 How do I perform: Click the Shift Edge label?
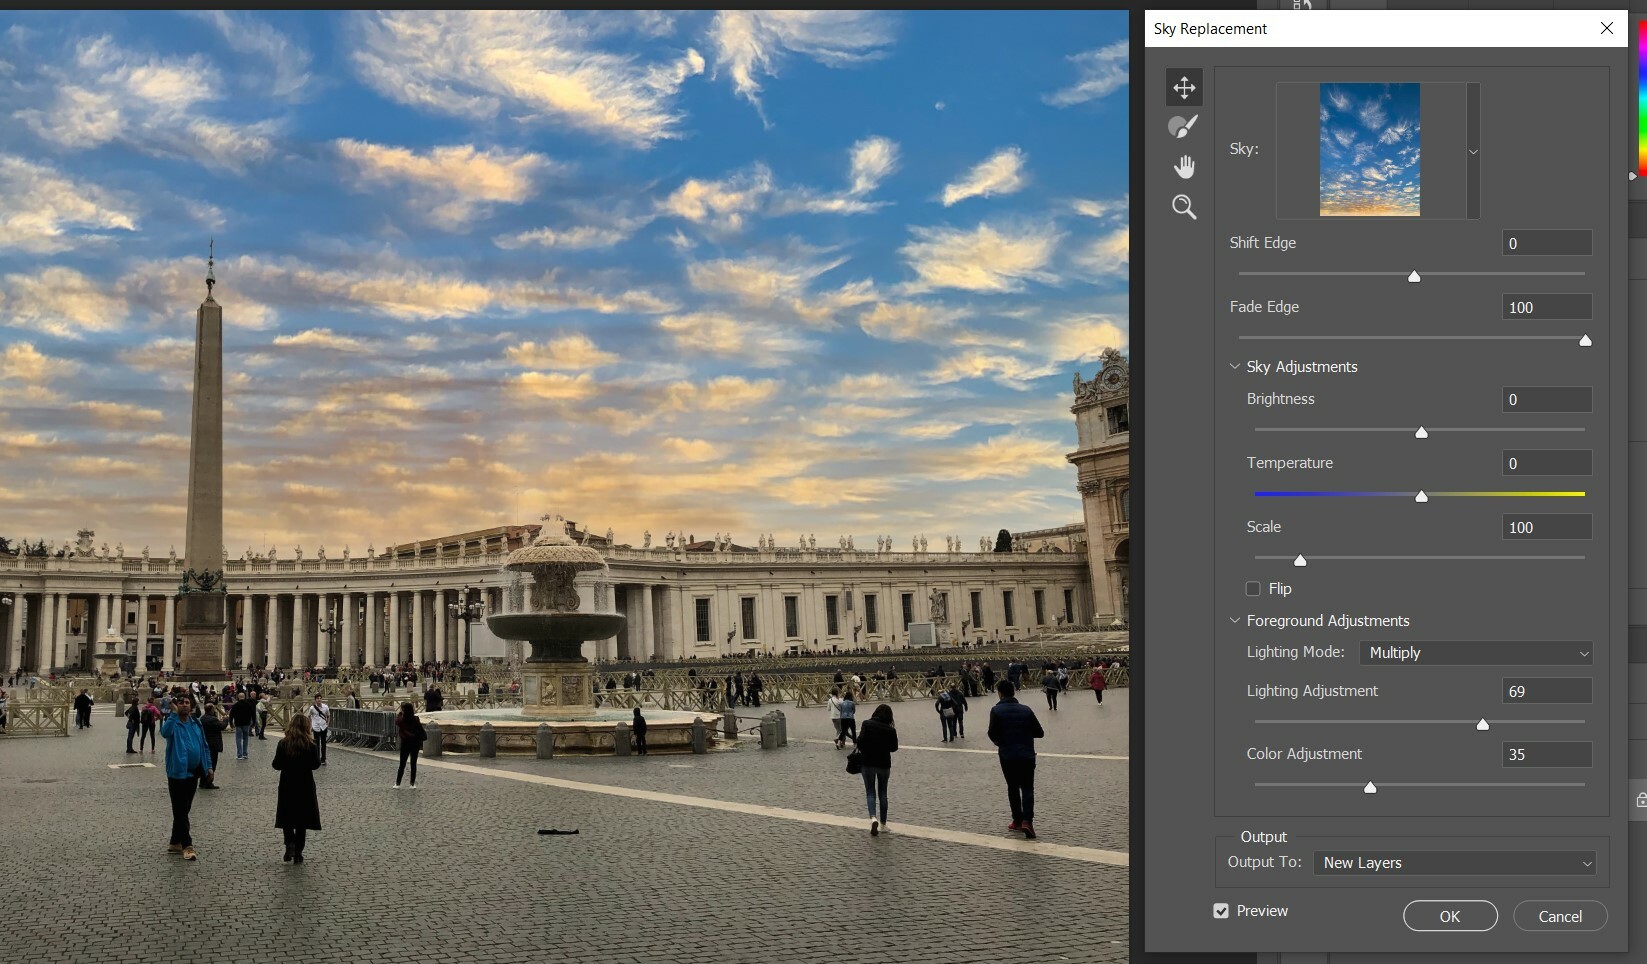(1262, 243)
